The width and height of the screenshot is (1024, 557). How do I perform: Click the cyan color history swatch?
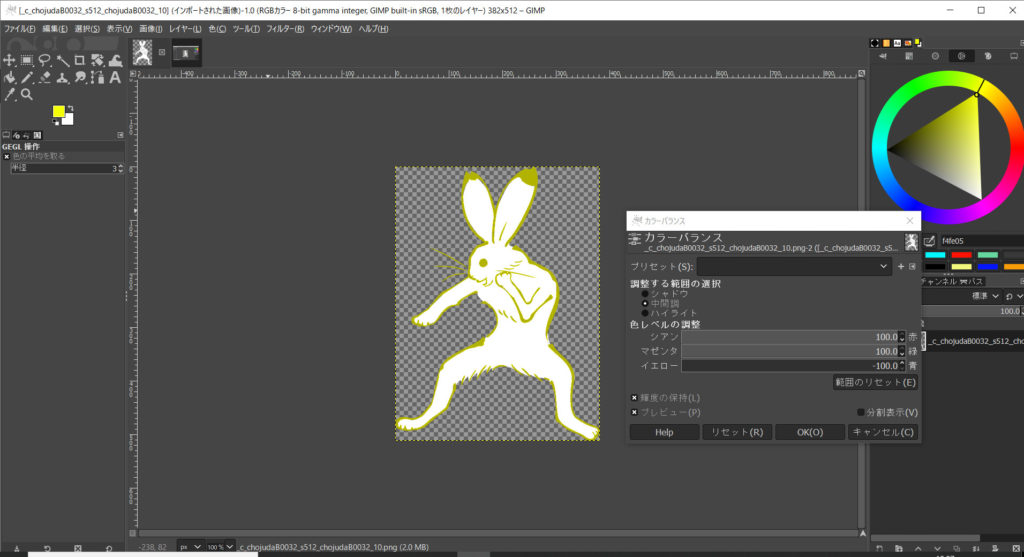(935, 255)
